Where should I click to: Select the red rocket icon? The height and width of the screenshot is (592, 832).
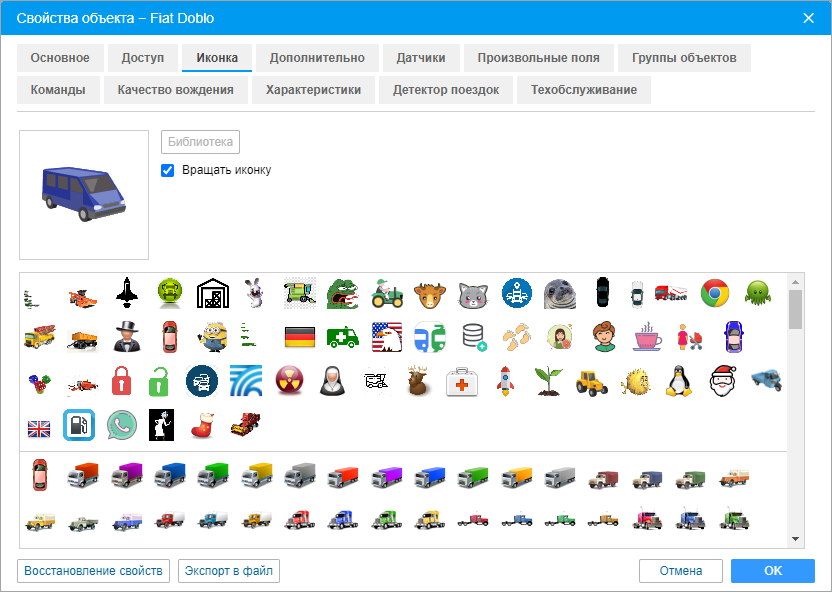click(x=505, y=381)
